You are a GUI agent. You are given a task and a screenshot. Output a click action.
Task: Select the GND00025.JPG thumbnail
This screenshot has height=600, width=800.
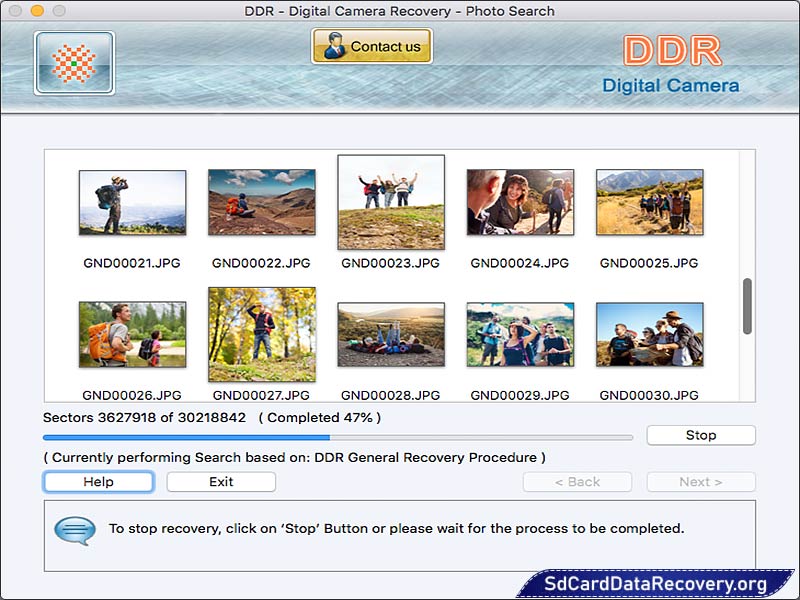(x=649, y=202)
